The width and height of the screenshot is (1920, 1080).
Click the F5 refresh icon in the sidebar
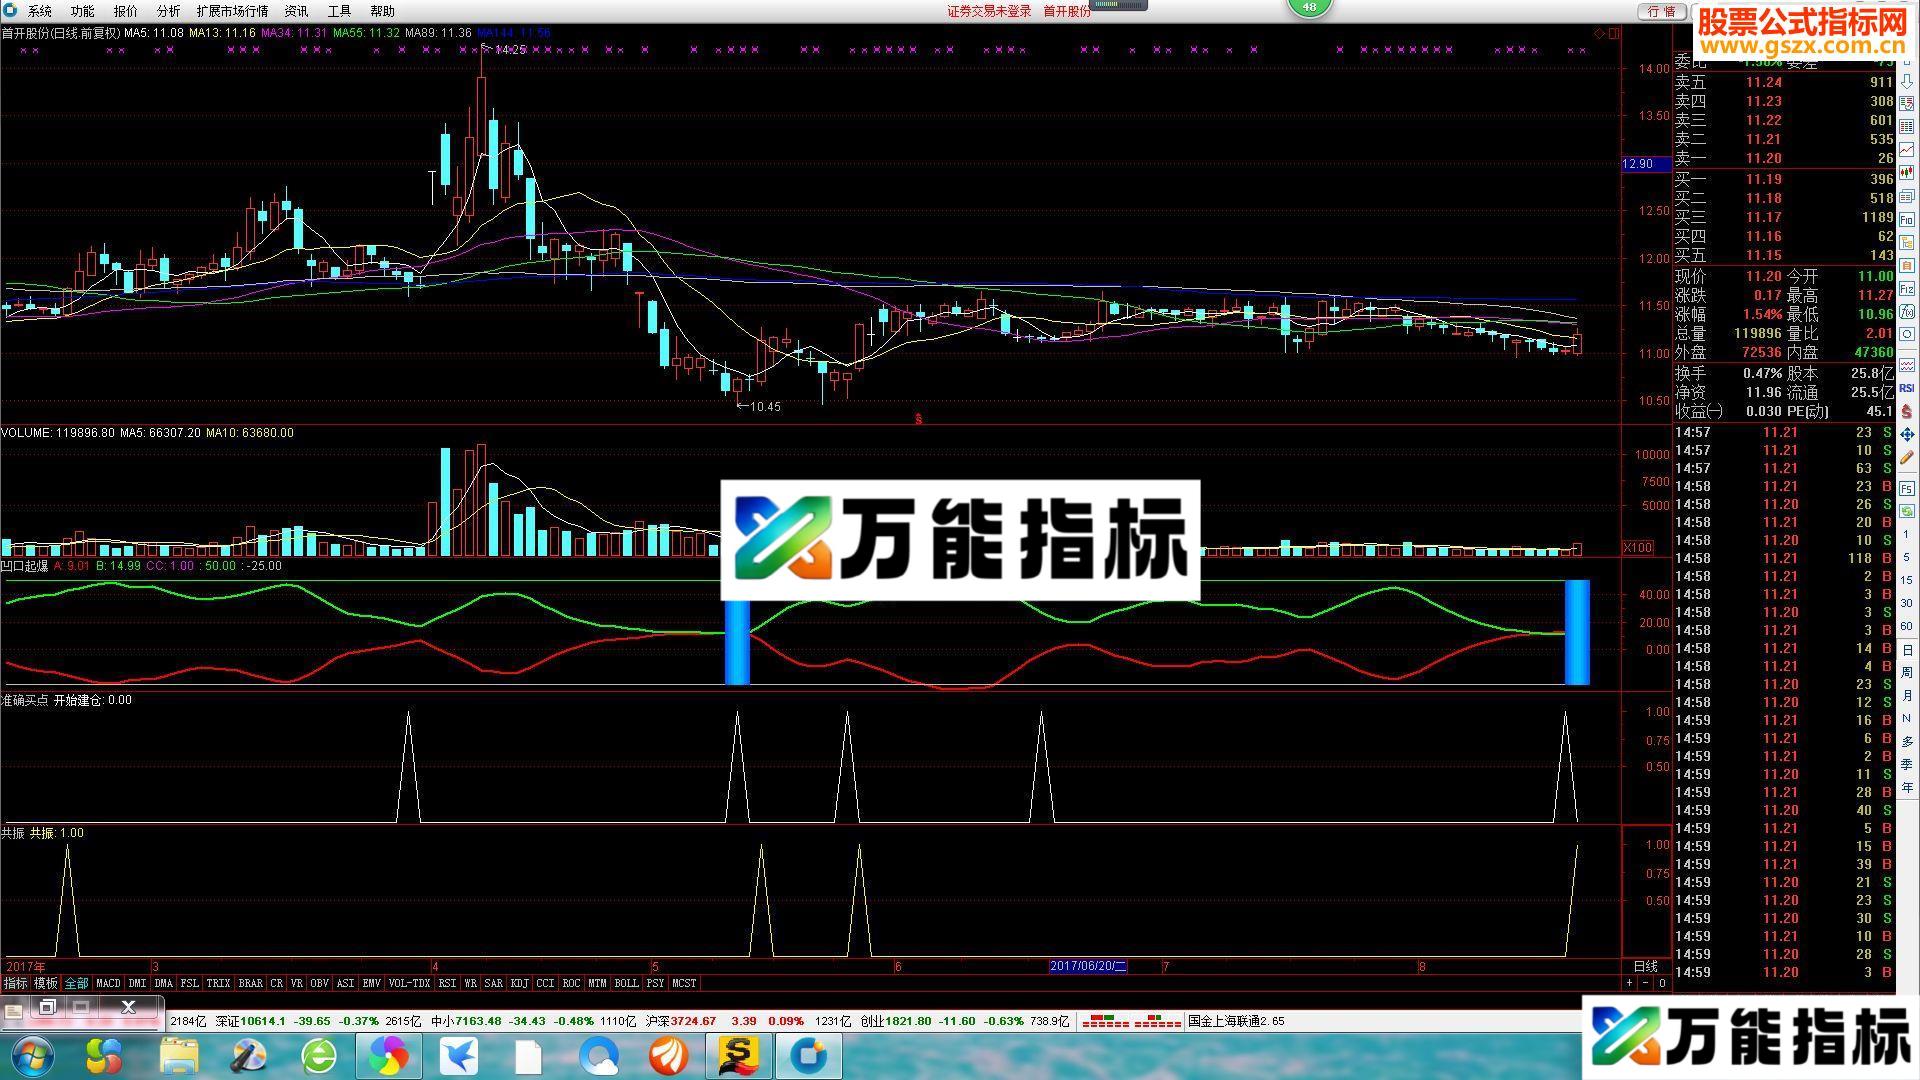point(1908,487)
